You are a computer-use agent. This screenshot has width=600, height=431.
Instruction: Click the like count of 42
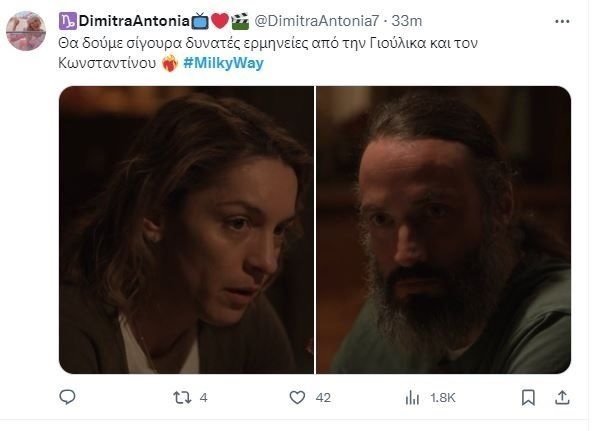[x=322, y=398]
